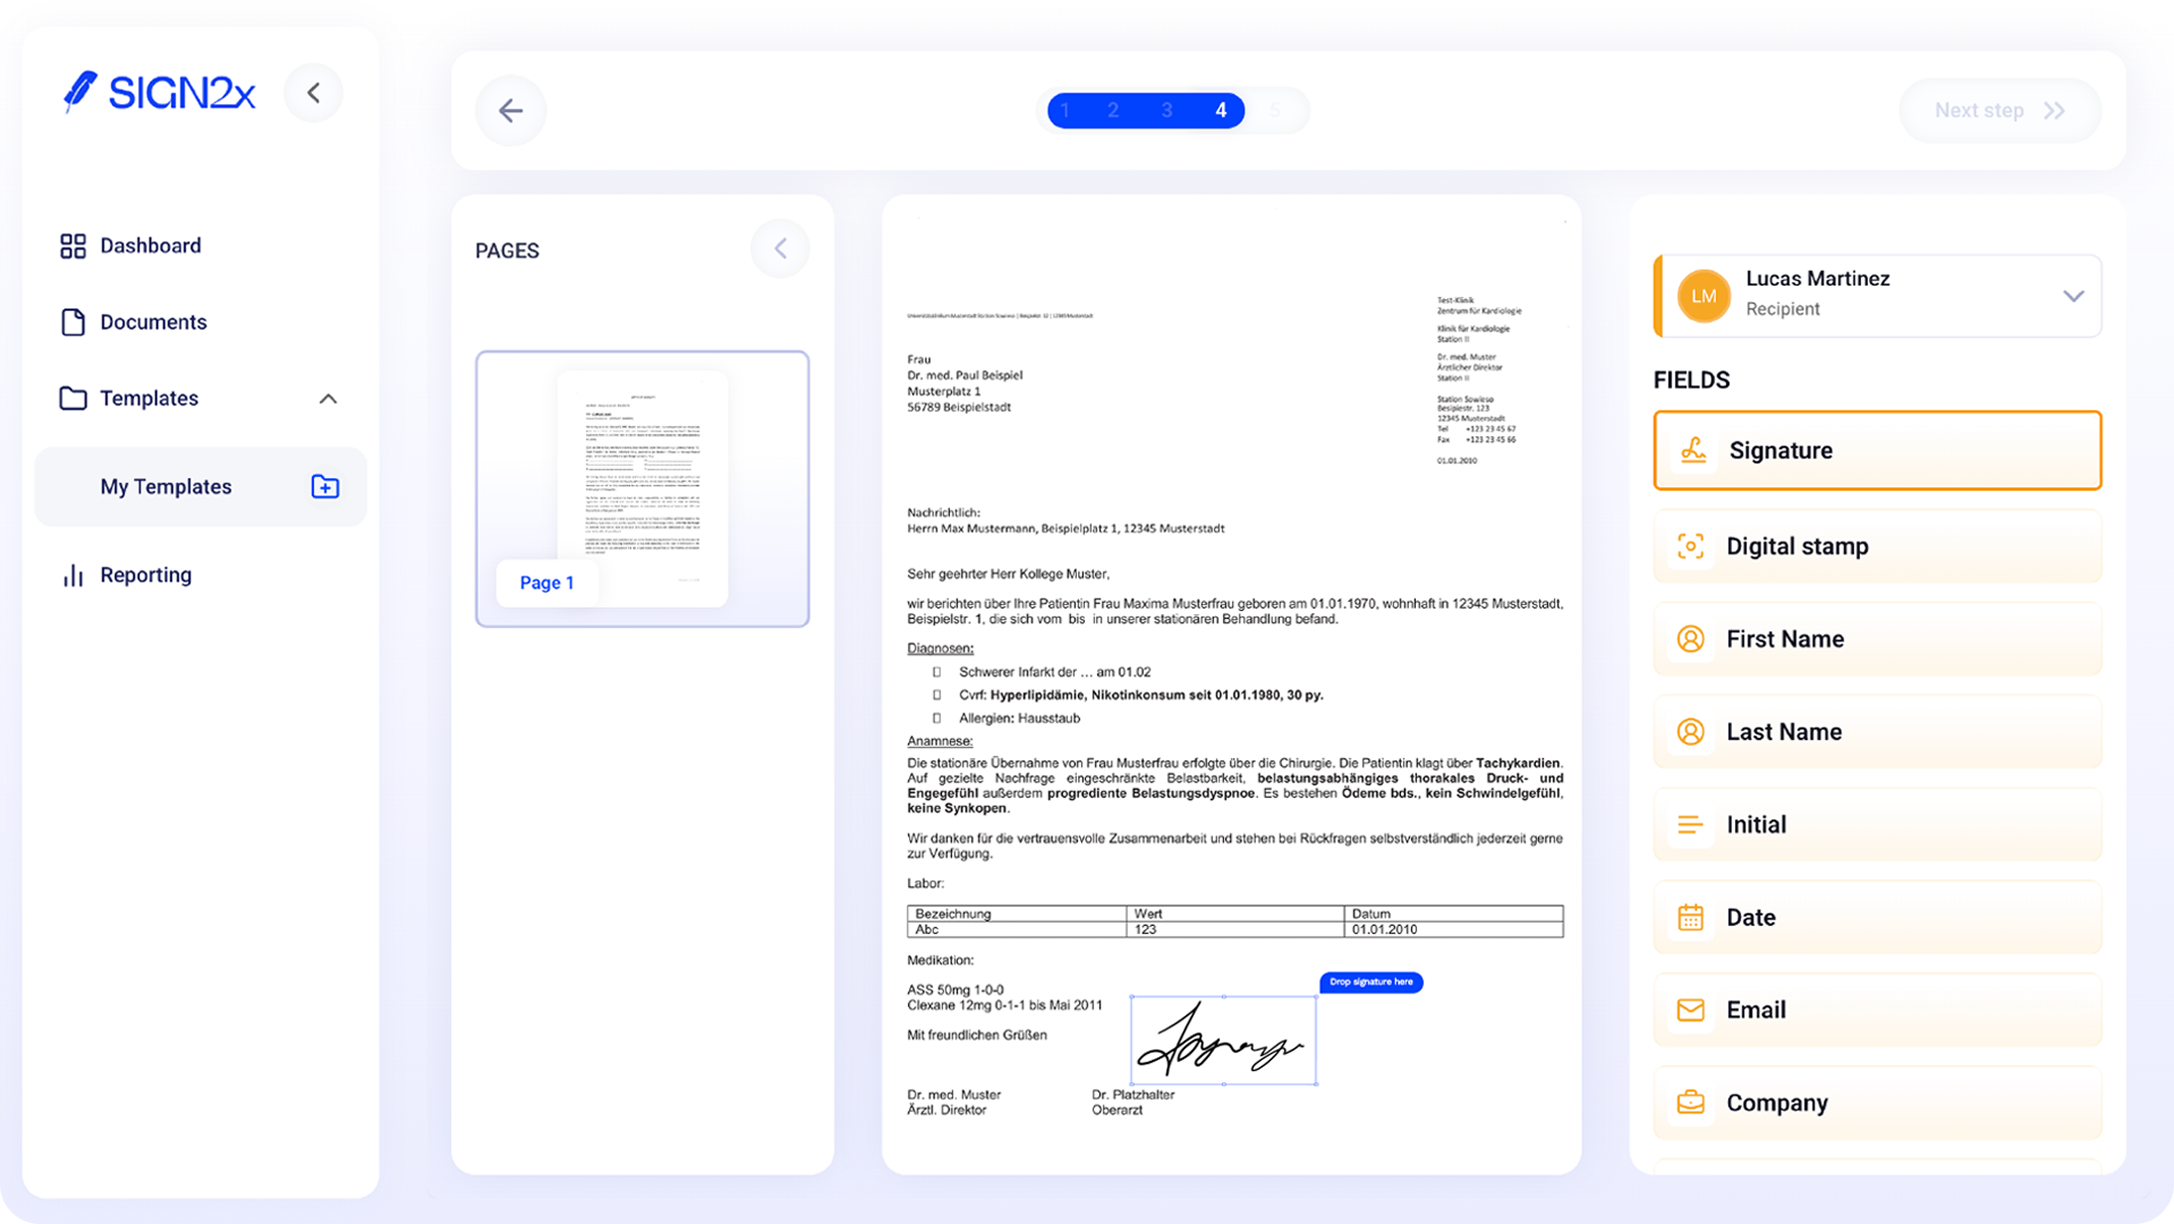The height and width of the screenshot is (1224, 2174).
Task: Collapse the left sidebar with chevron
Action: [x=314, y=93]
